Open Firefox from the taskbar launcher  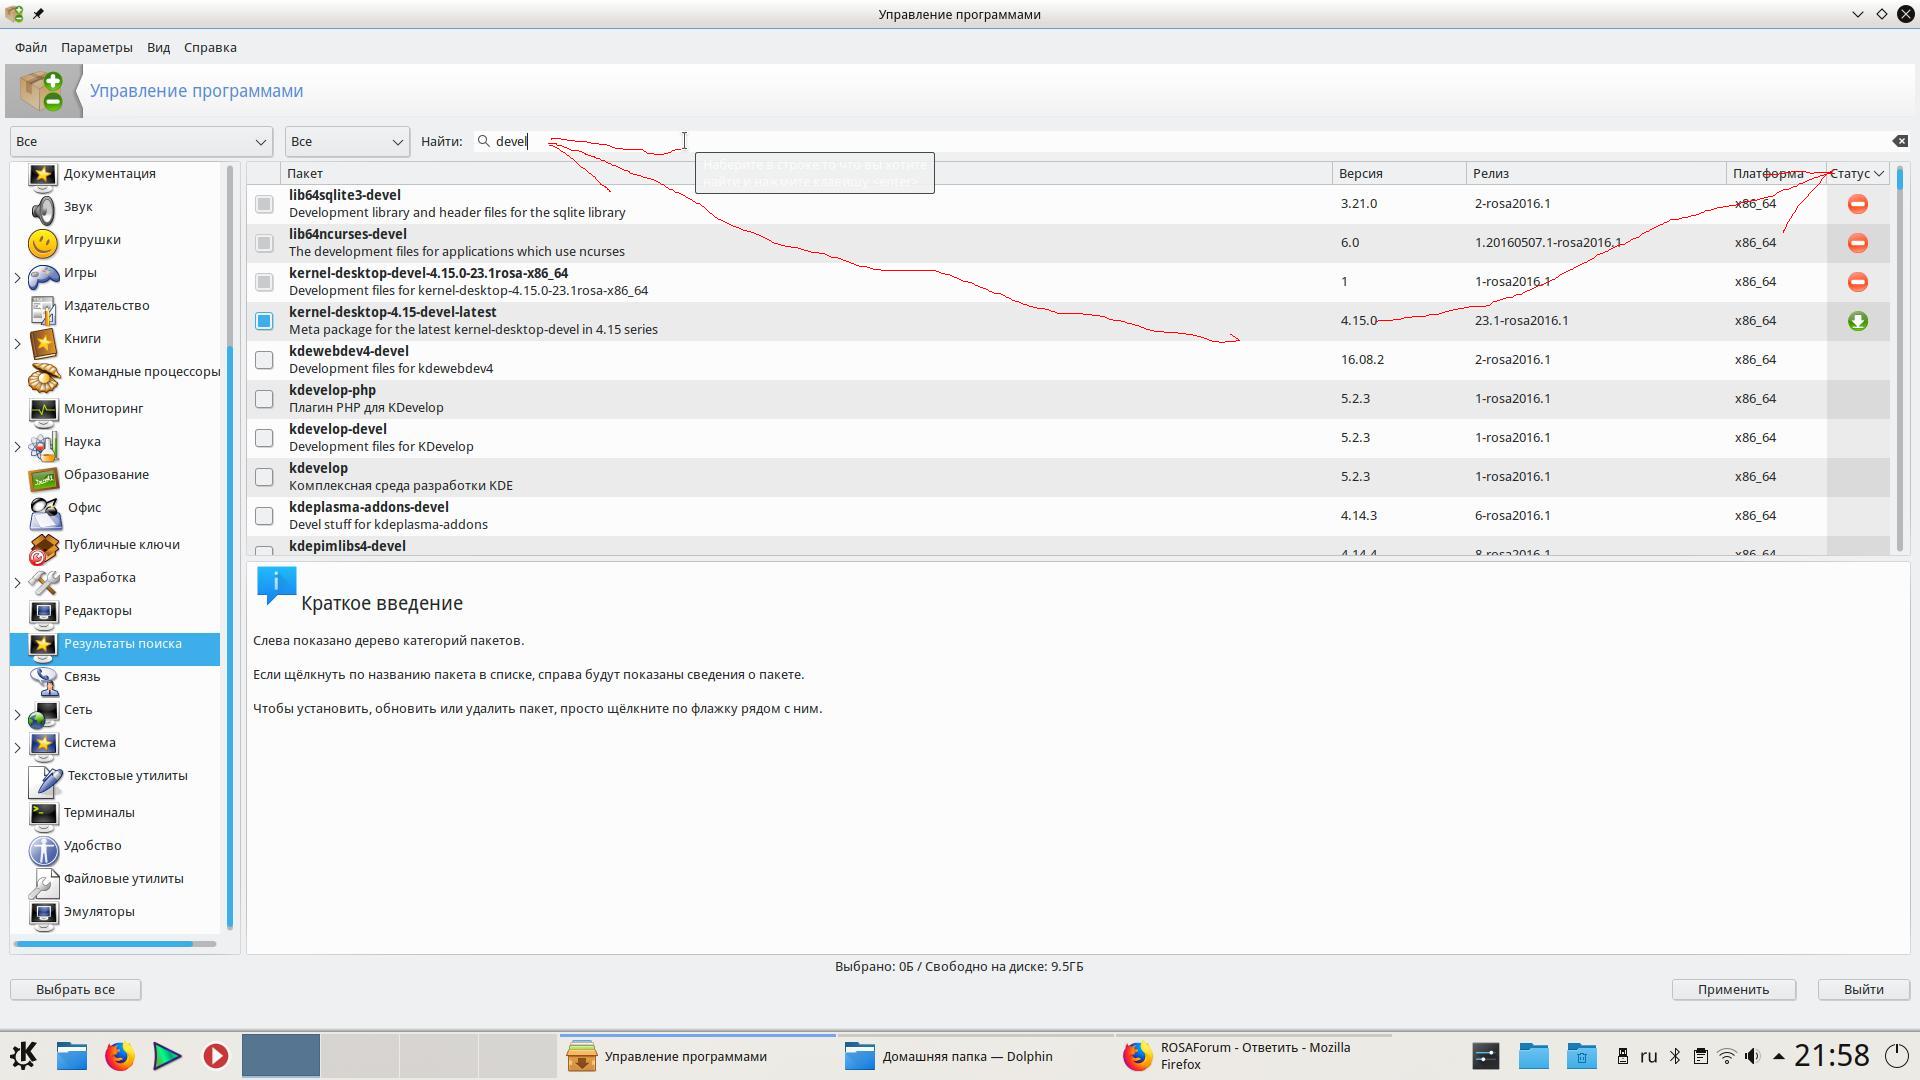pyautogui.click(x=119, y=1056)
